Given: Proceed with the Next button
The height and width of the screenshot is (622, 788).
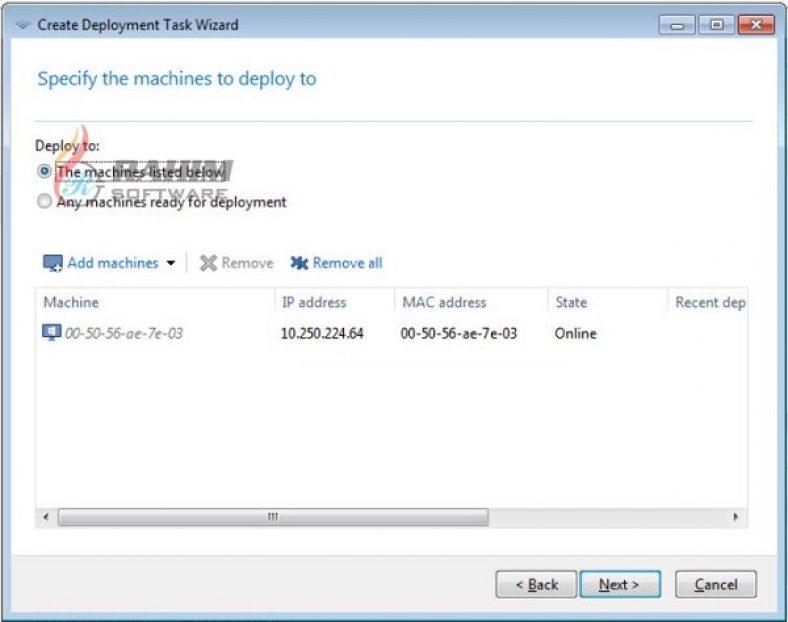Looking at the screenshot, I should click(x=620, y=584).
